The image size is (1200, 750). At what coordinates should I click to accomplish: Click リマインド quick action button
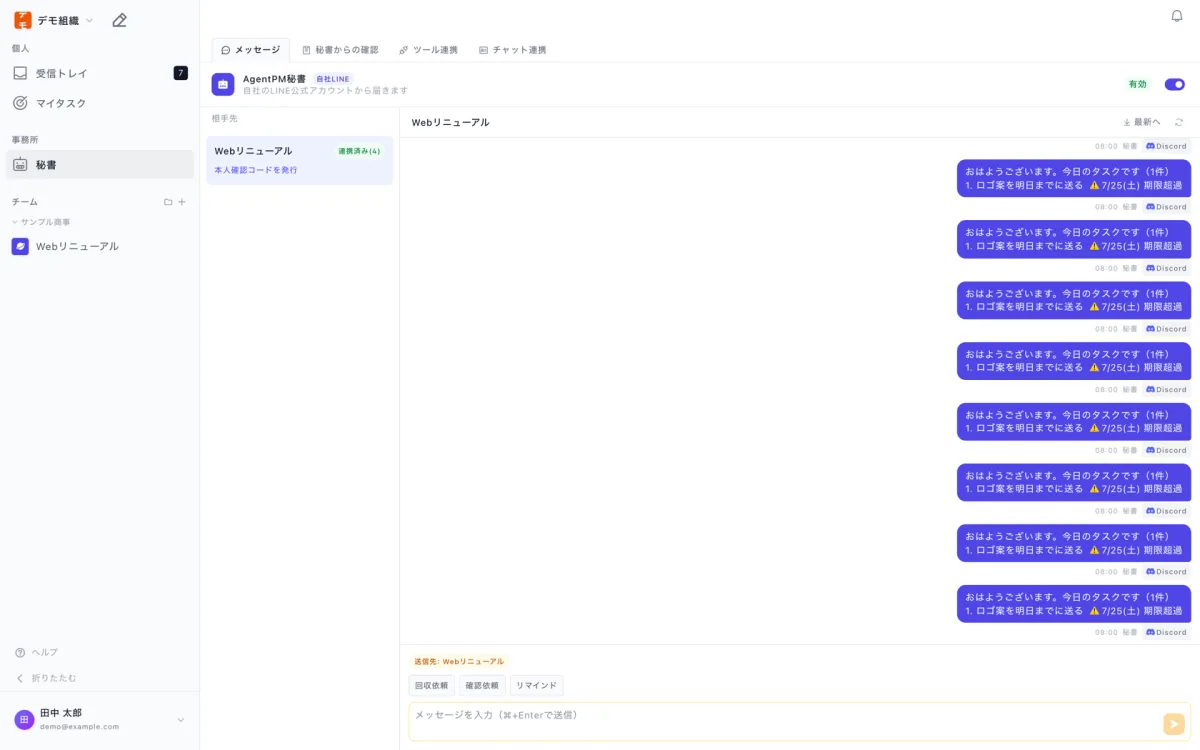pyautogui.click(x=537, y=685)
